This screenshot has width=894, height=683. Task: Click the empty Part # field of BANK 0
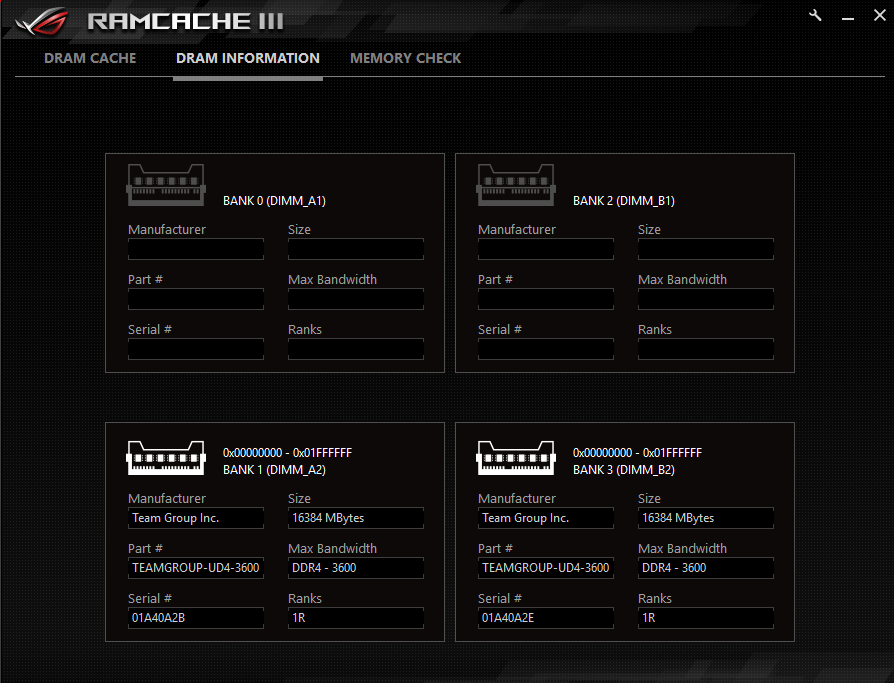click(x=196, y=299)
